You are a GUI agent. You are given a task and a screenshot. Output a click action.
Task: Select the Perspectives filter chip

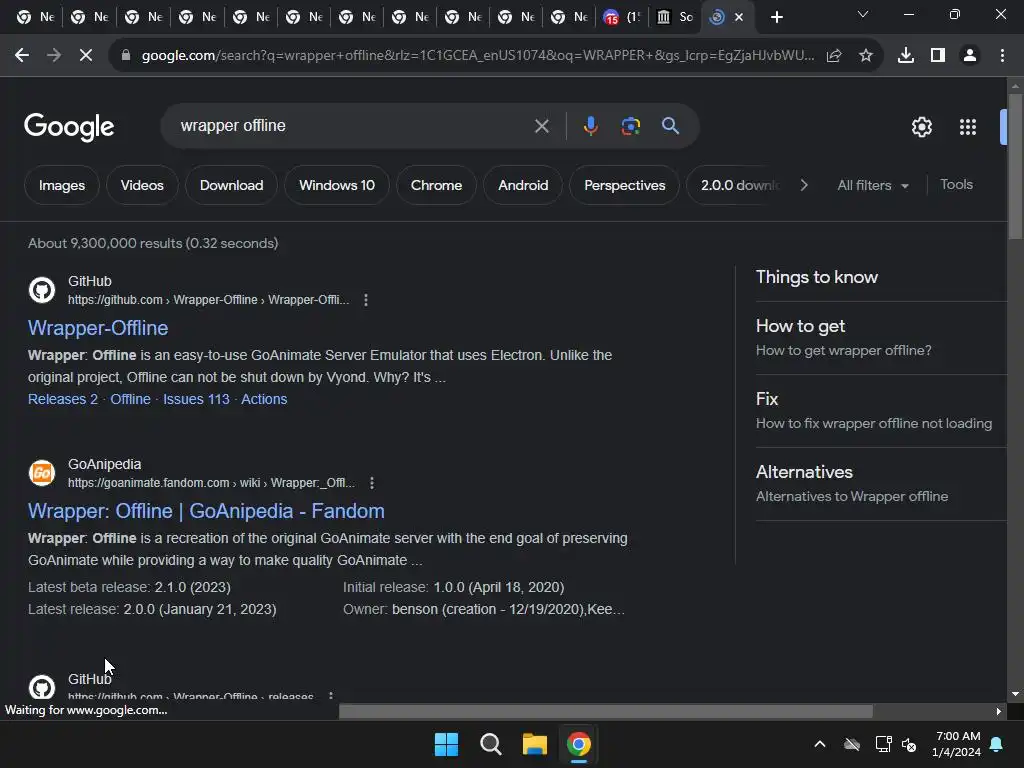coord(624,185)
